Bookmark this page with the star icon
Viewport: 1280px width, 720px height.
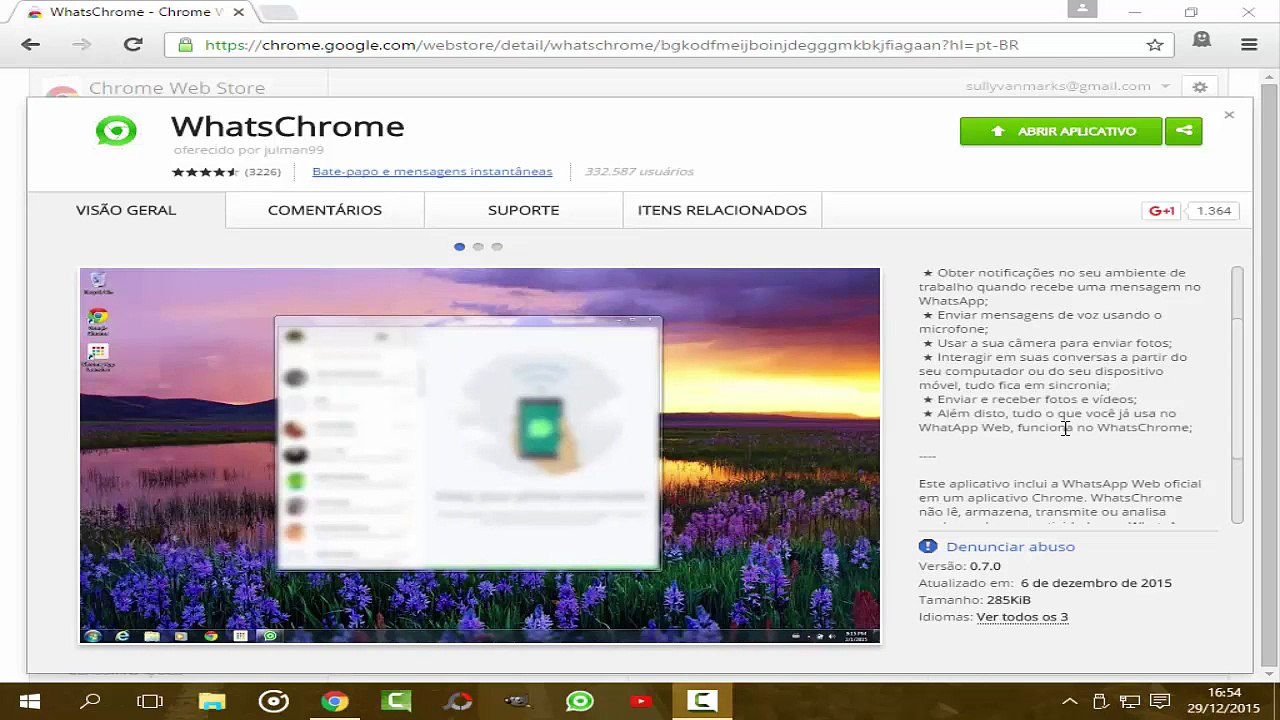click(1155, 45)
